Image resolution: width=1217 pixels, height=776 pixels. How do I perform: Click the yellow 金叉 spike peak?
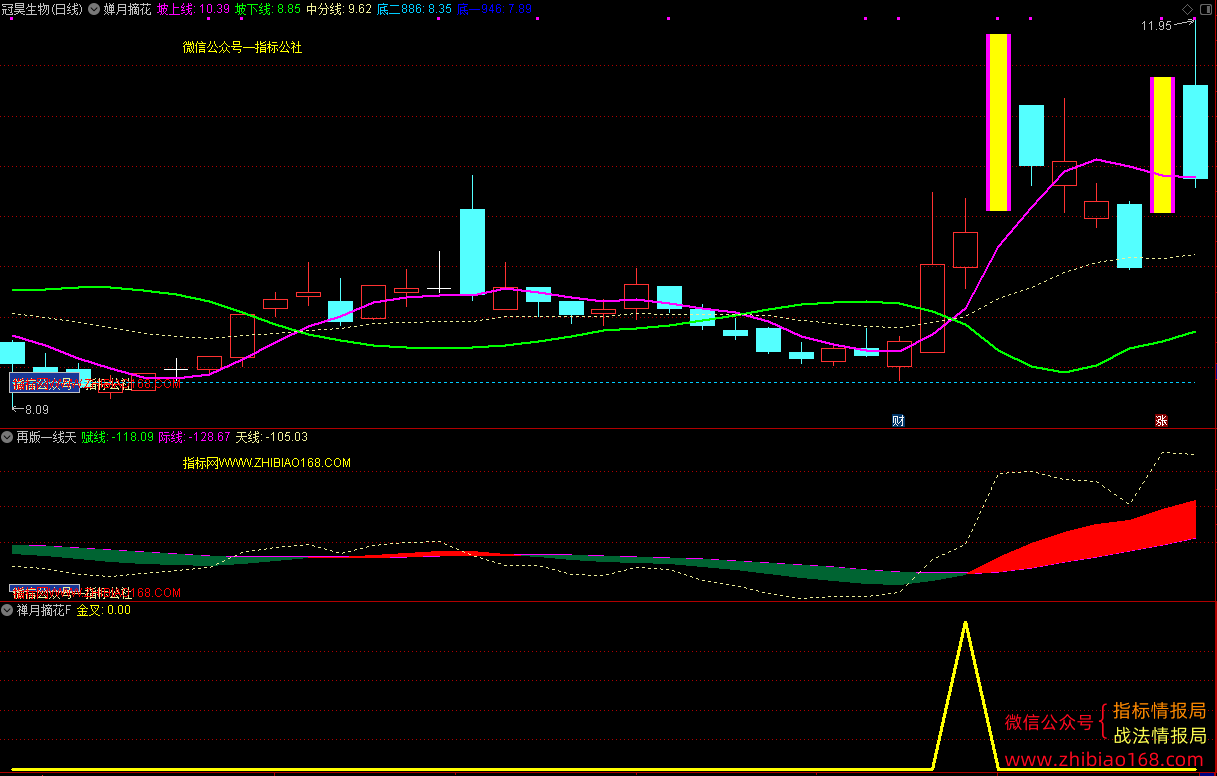pos(965,624)
